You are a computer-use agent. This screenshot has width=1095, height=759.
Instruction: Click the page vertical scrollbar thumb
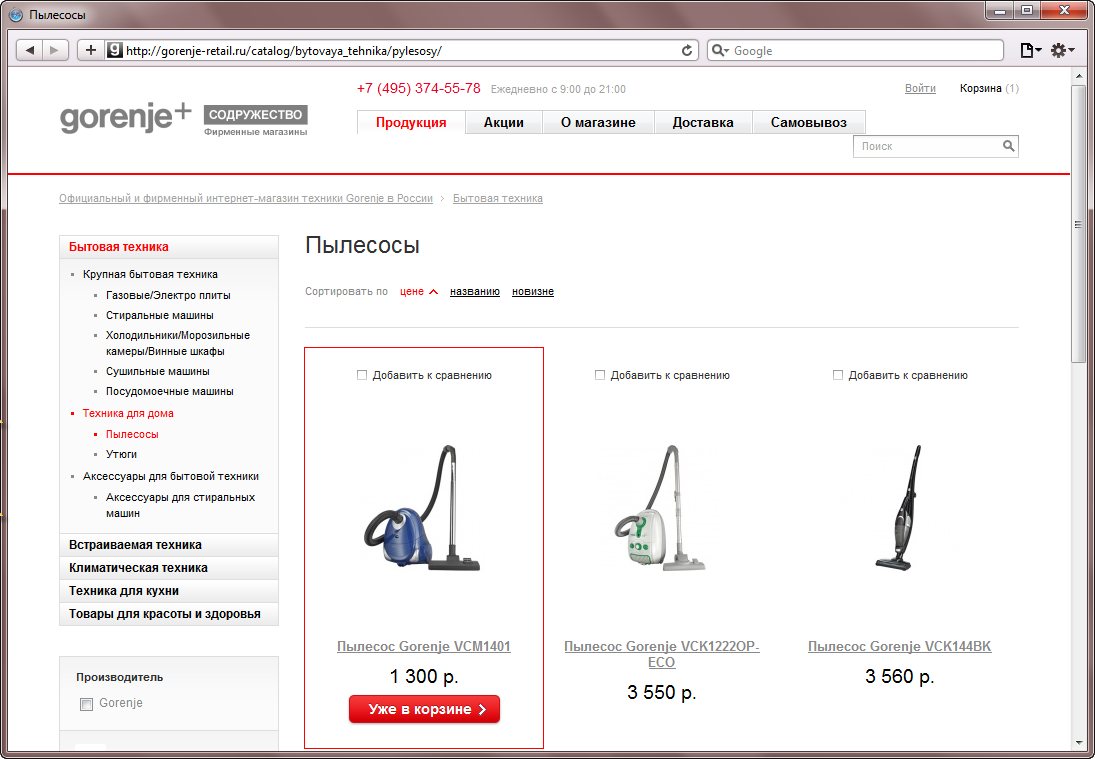click(x=1078, y=223)
